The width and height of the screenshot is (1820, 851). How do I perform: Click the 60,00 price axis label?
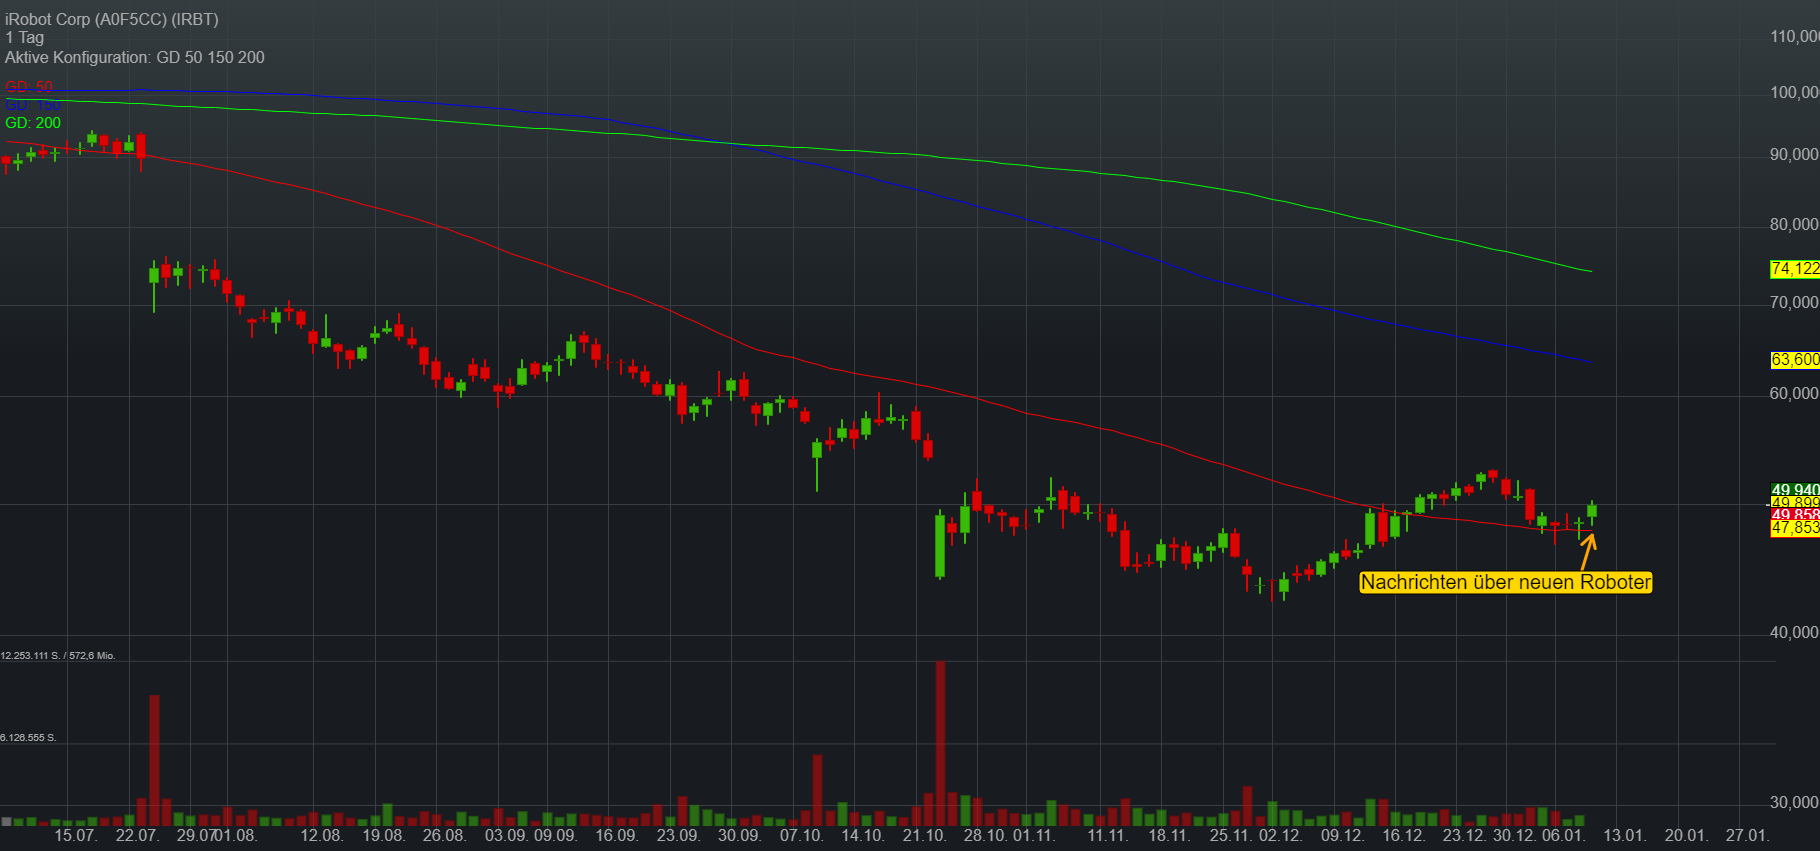pyautogui.click(x=1794, y=393)
